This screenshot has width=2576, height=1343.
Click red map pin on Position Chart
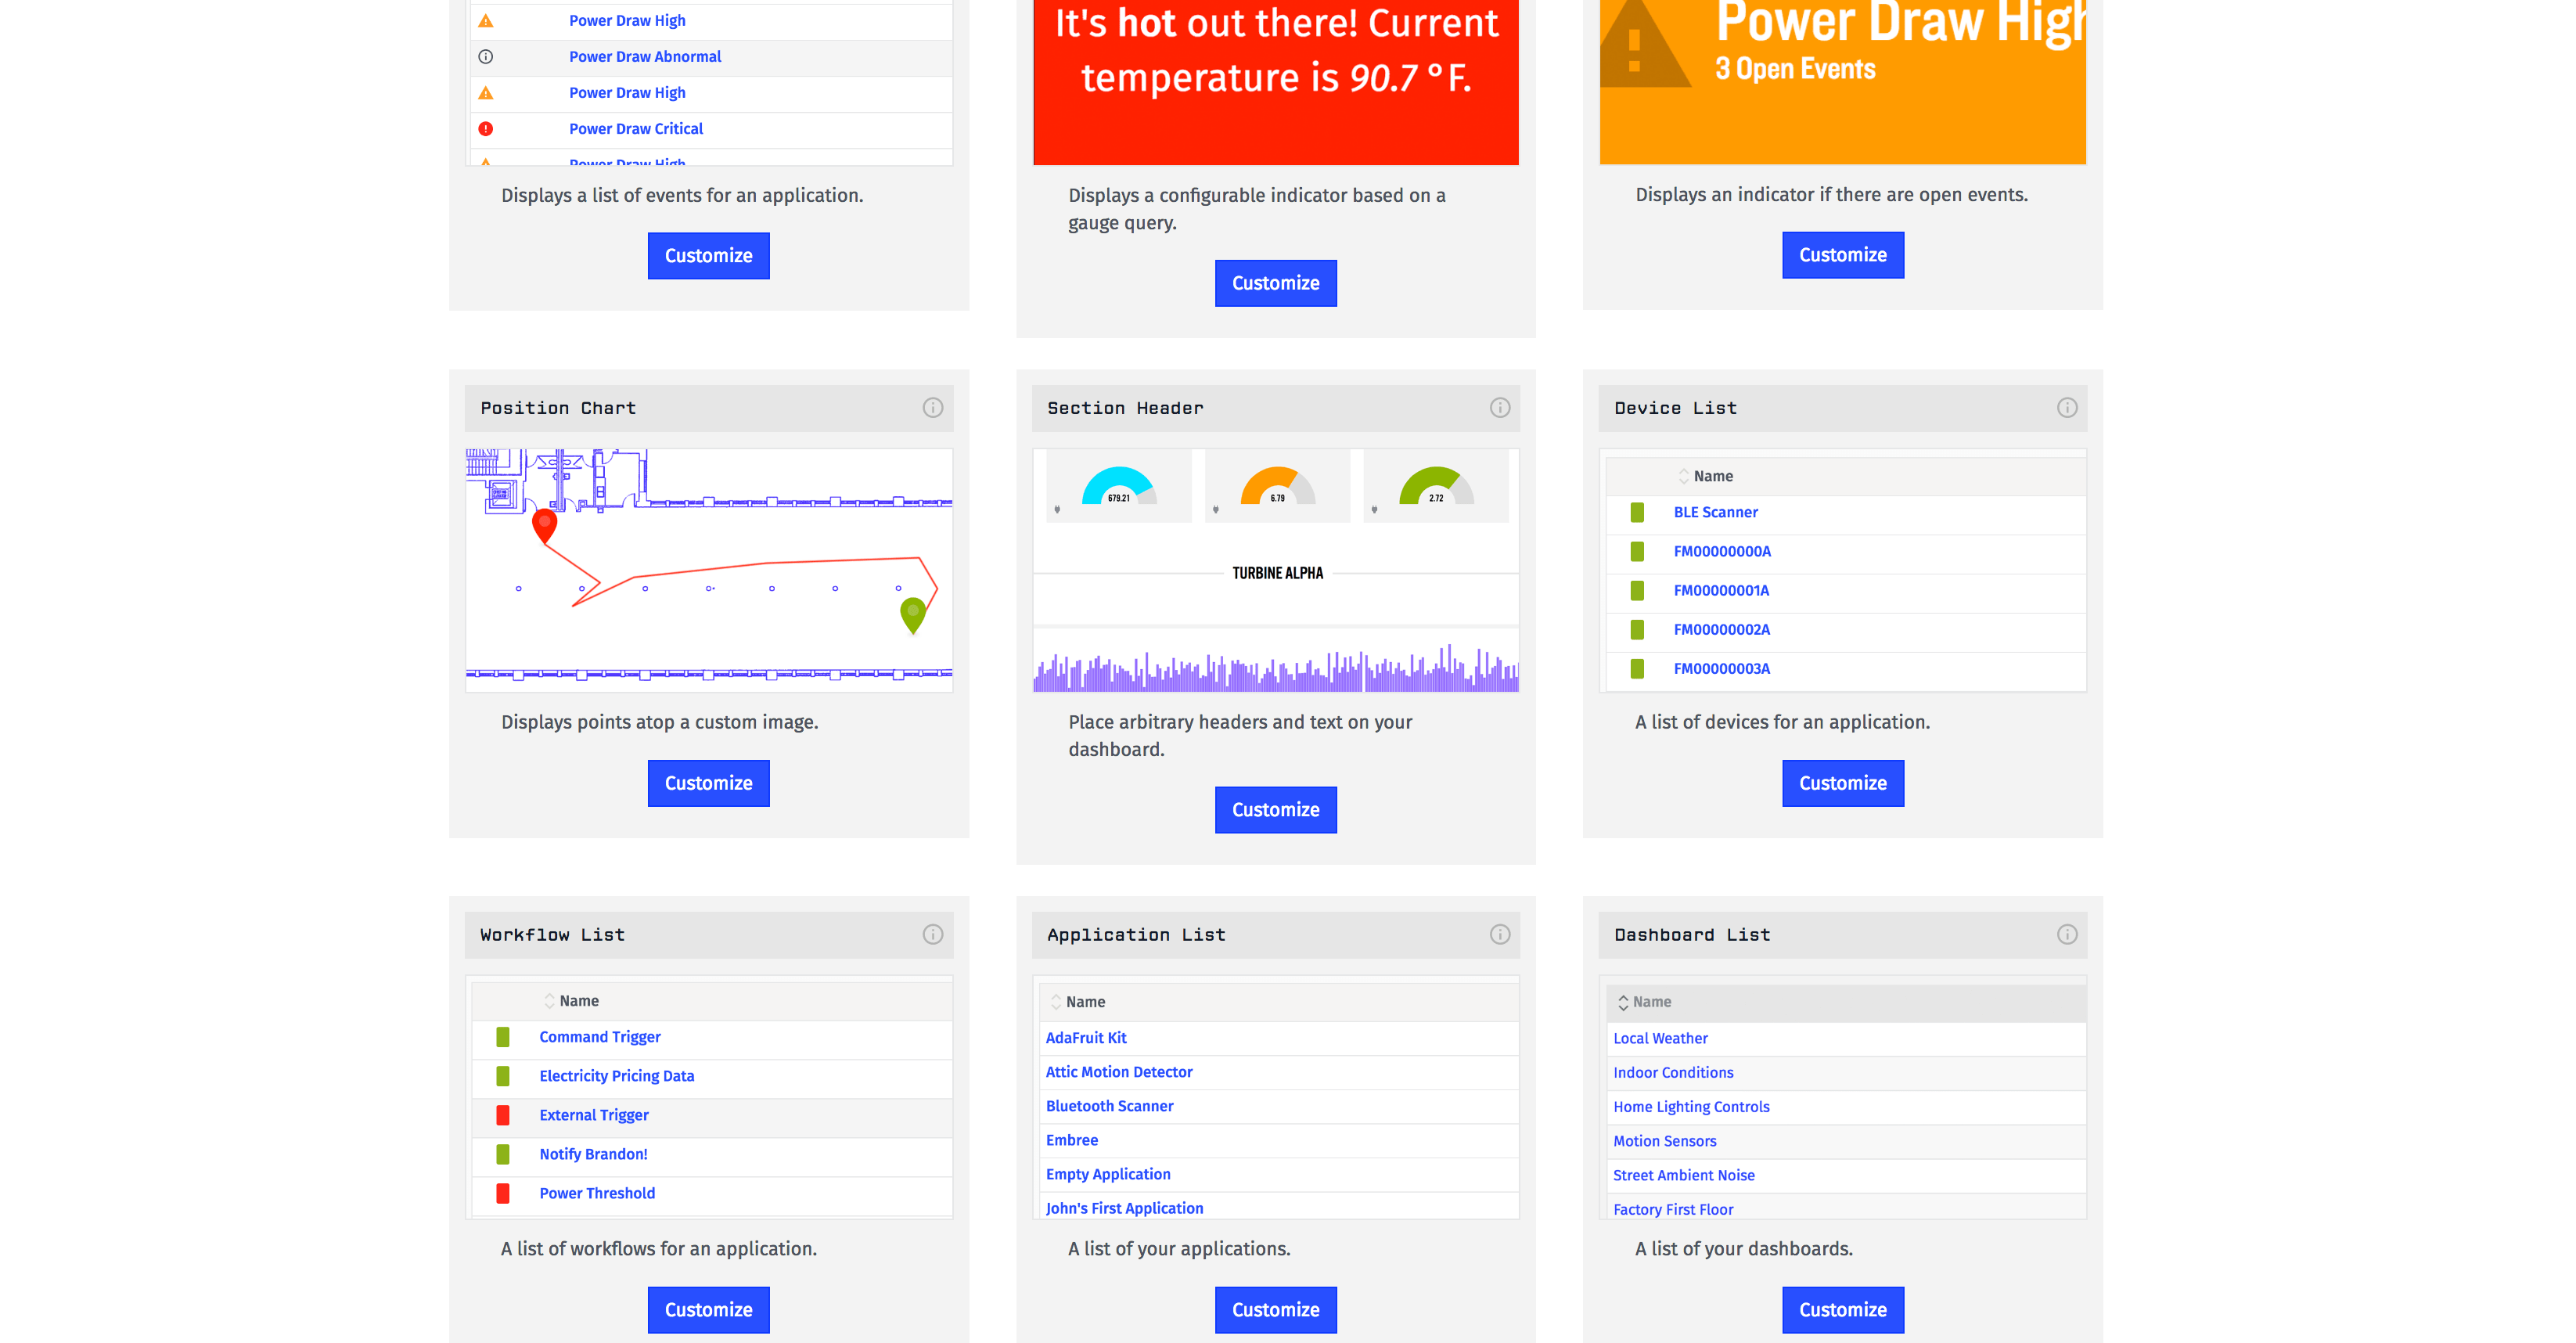click(544, 526)
